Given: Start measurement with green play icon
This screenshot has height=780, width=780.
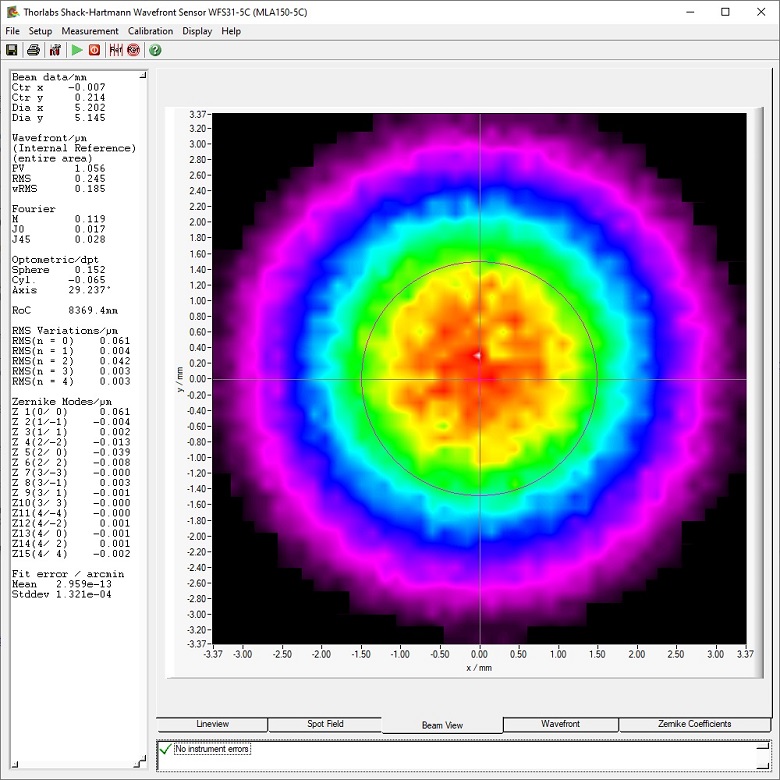Looking at the screenshot, I should [x=77, y=50].
